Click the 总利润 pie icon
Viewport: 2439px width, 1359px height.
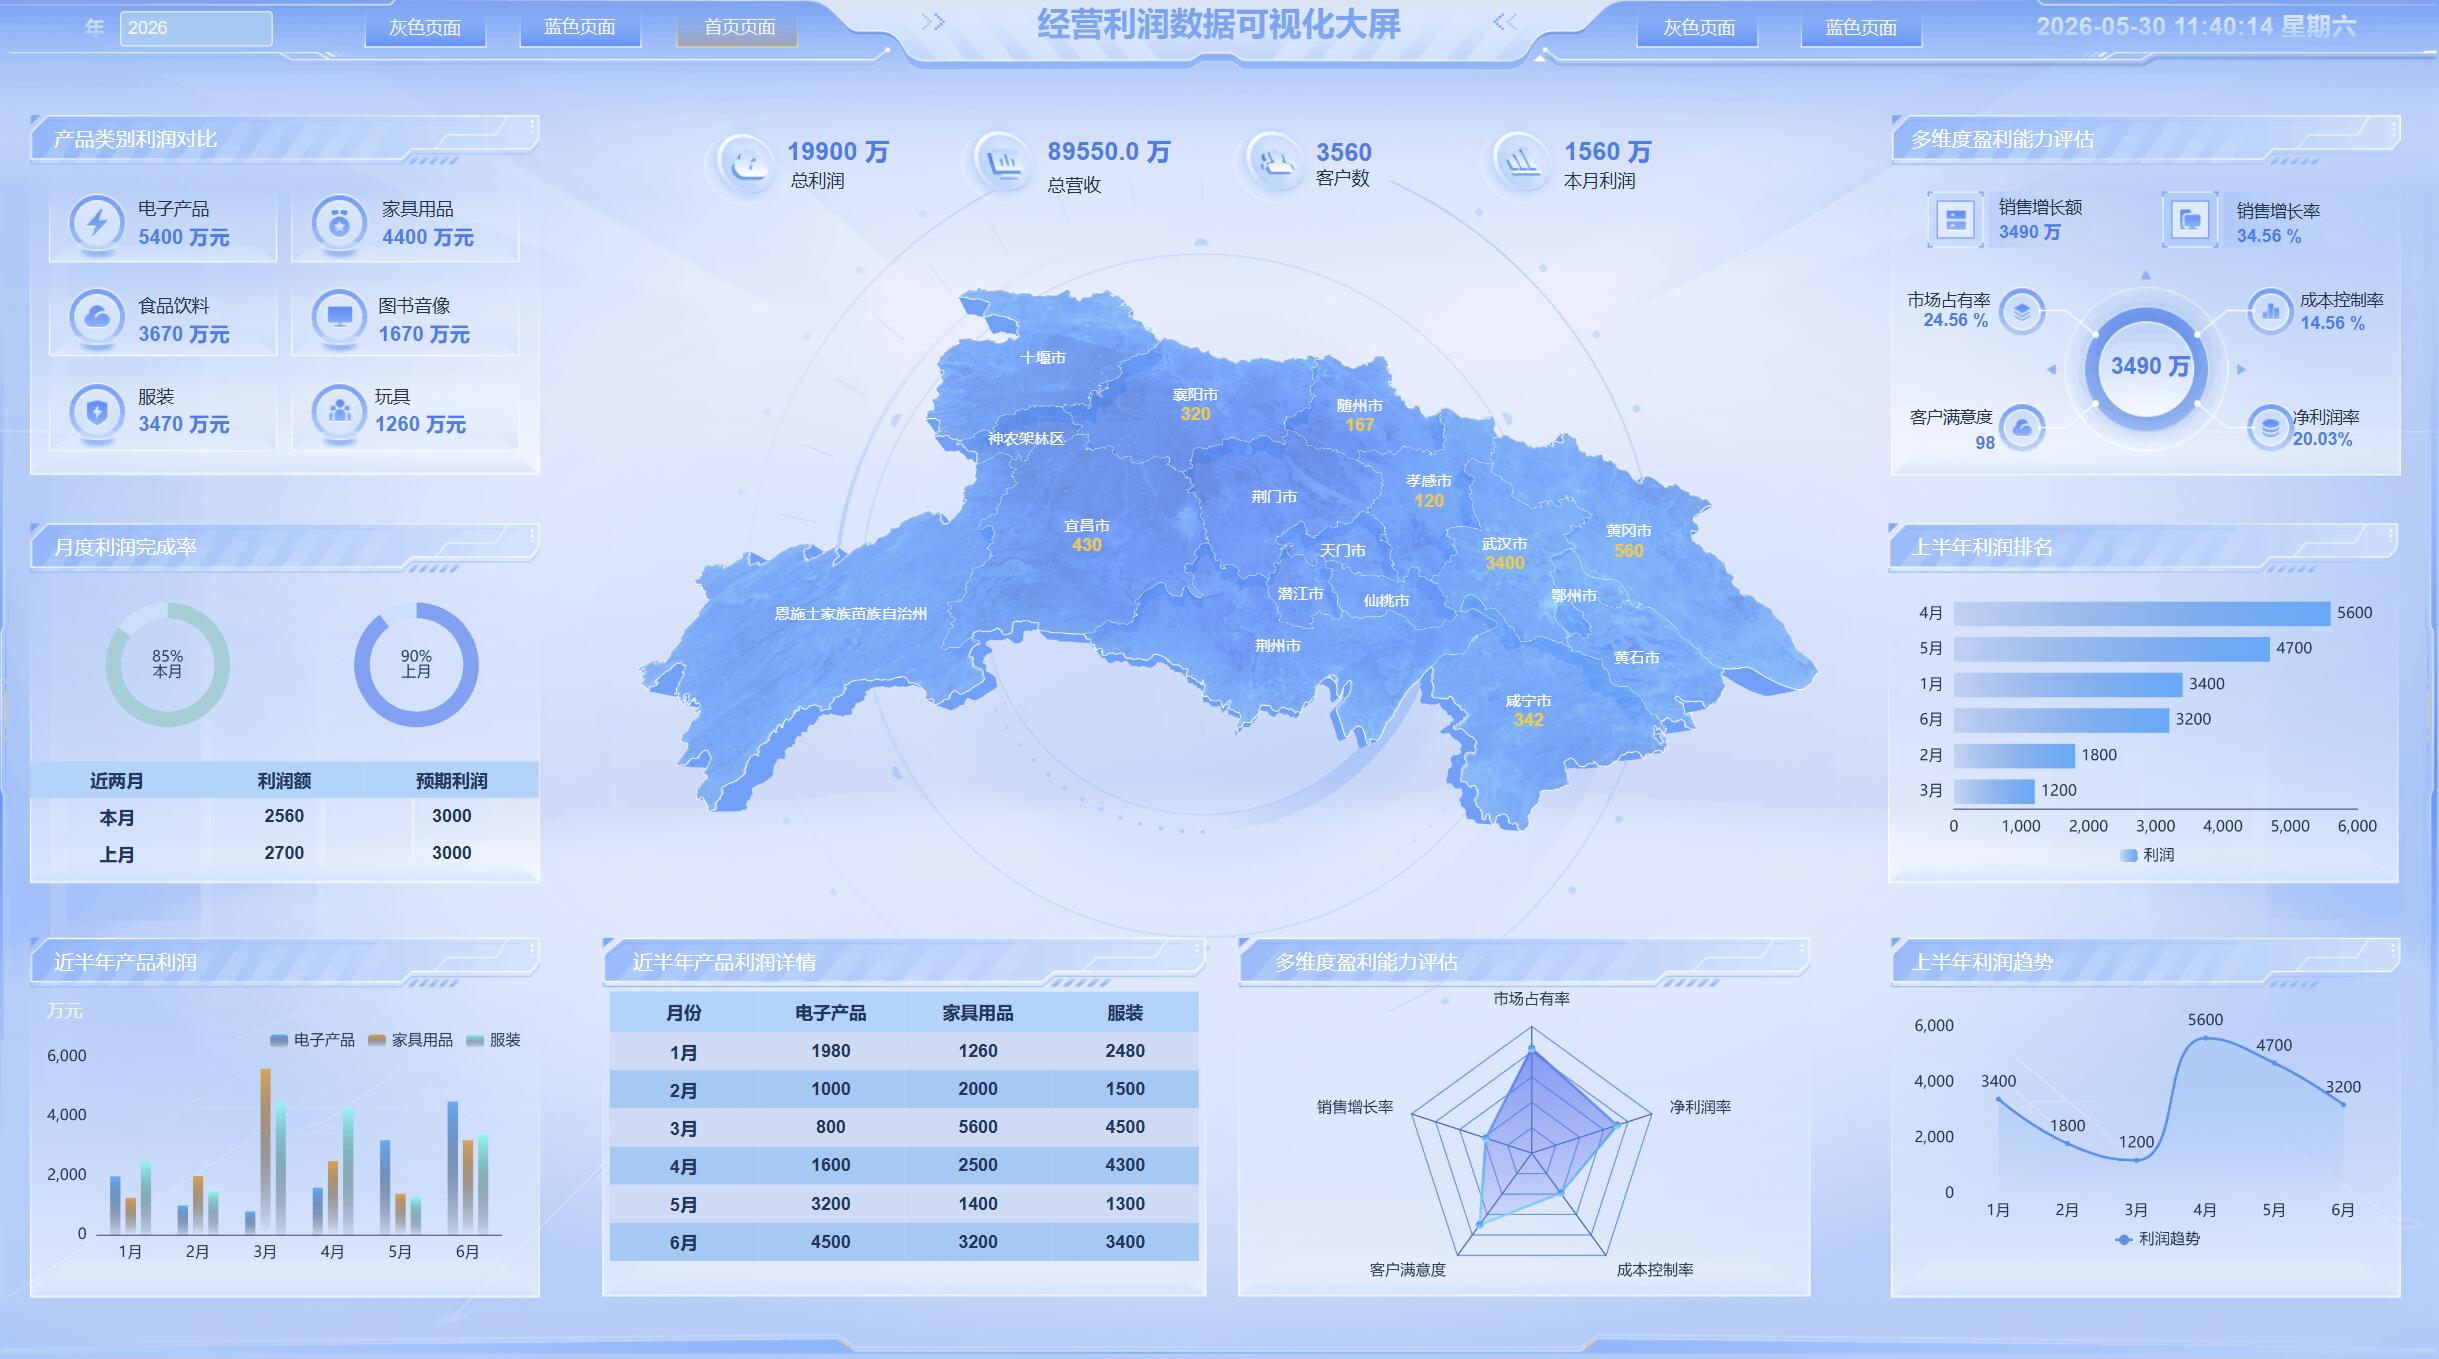coord(745,163)
